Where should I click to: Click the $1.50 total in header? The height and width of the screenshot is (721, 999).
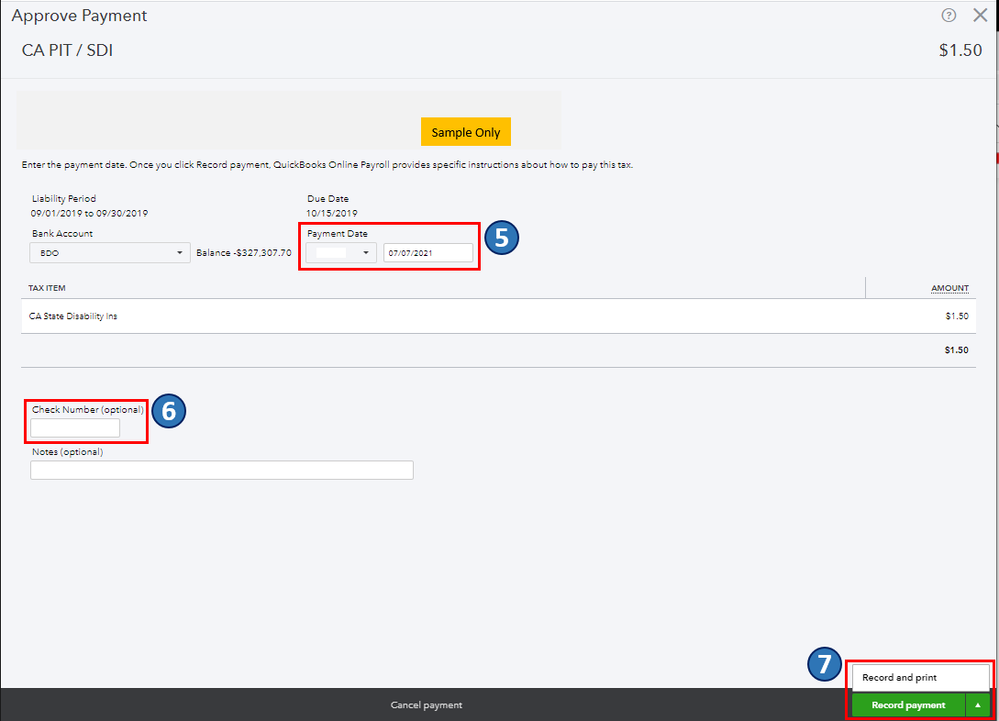[960, 50]
